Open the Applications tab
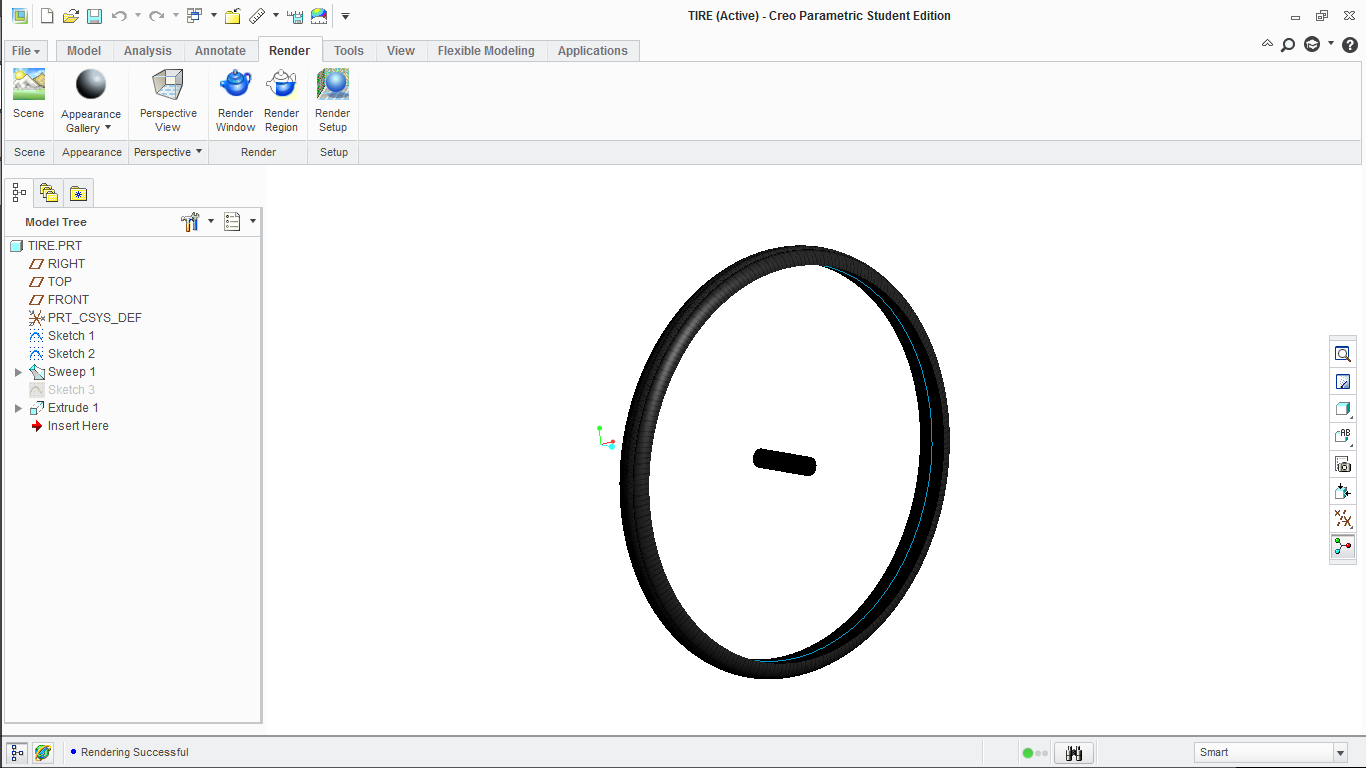1366x768 pixels. tap(593, 51)
